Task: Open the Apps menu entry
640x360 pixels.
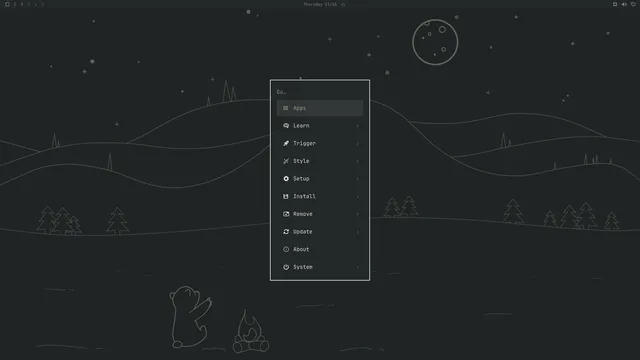Action: (320, 108)
